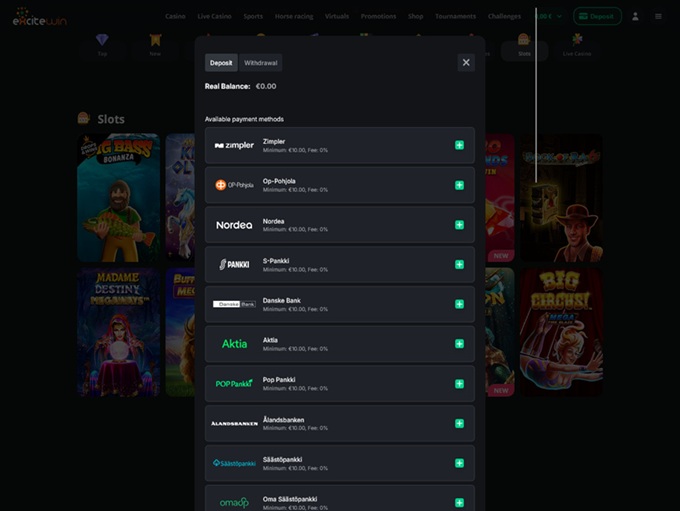The image size is (680, 511).
Task: Click the green Deposit button in header
Action: click(597, 17)
